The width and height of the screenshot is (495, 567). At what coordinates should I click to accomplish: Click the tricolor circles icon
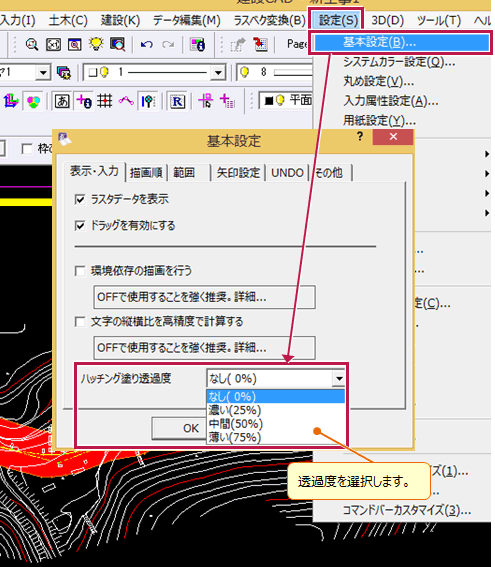point(33,102)
